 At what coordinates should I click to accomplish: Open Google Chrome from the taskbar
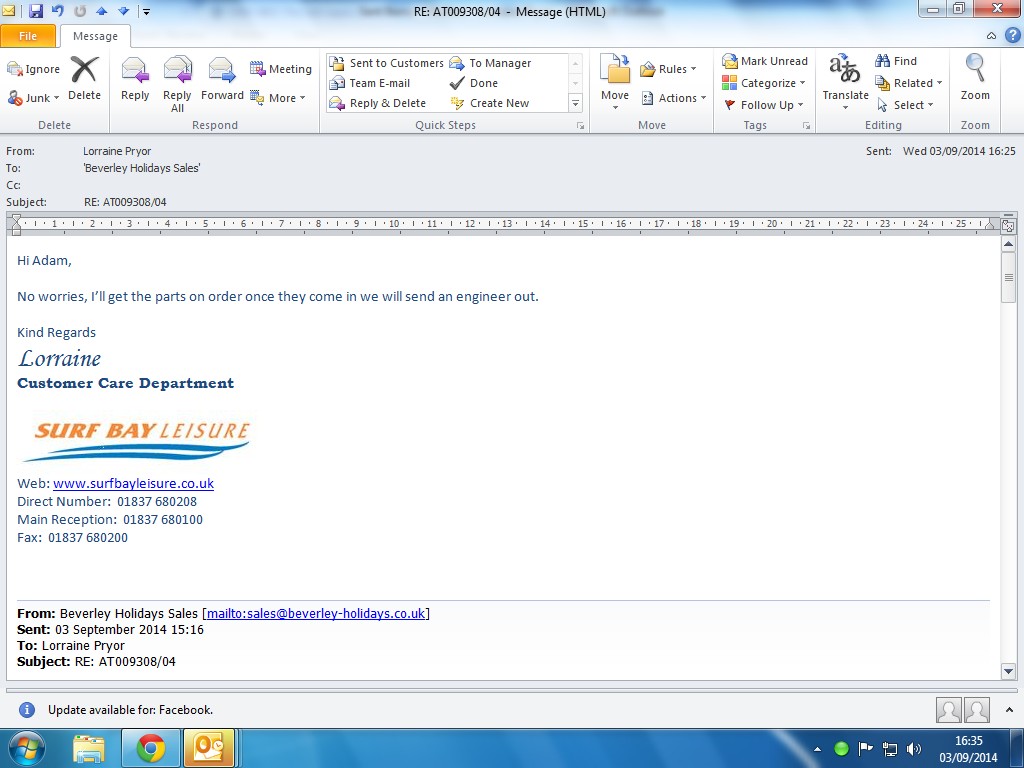tap(150, 748)
